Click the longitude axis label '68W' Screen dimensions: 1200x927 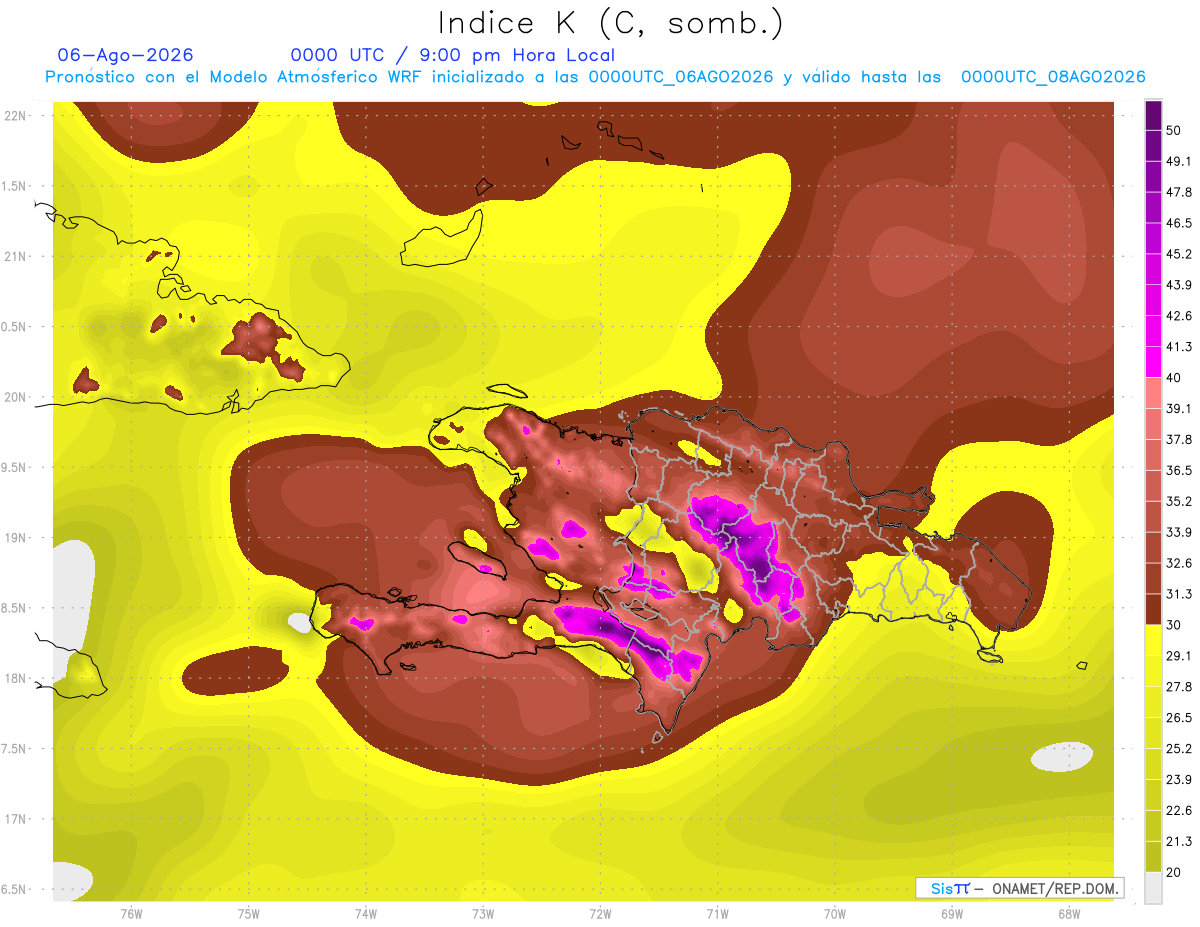pos(1069,914)
